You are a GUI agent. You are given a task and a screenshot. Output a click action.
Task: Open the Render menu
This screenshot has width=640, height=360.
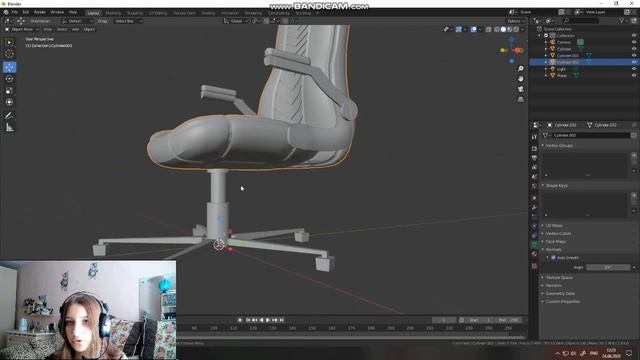pos(40,12)
